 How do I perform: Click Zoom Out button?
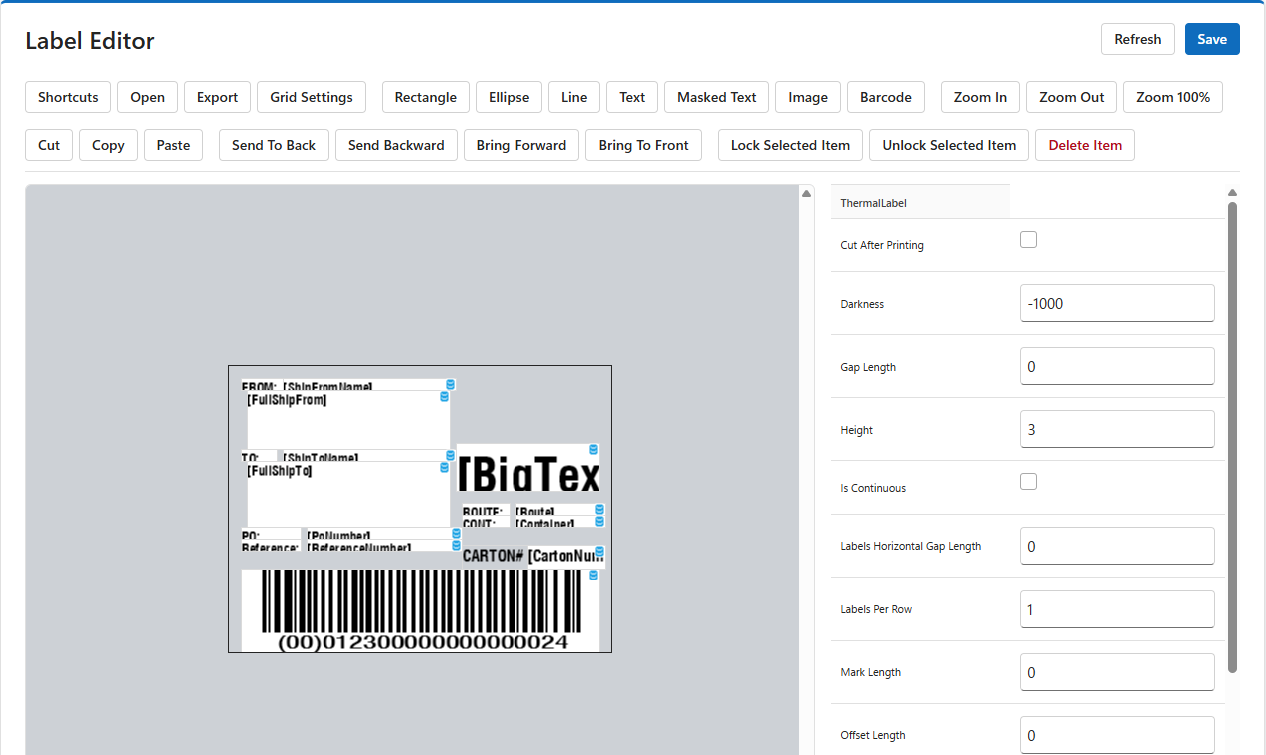1071,97
